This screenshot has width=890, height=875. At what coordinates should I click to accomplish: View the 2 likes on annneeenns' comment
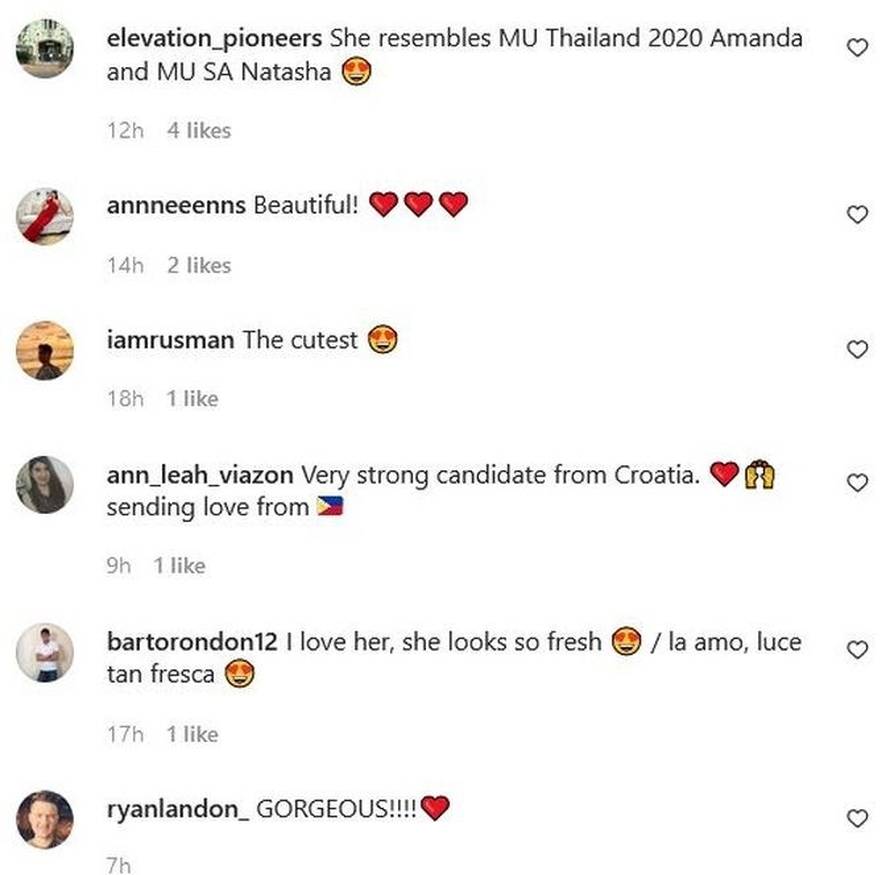[199, 265]
